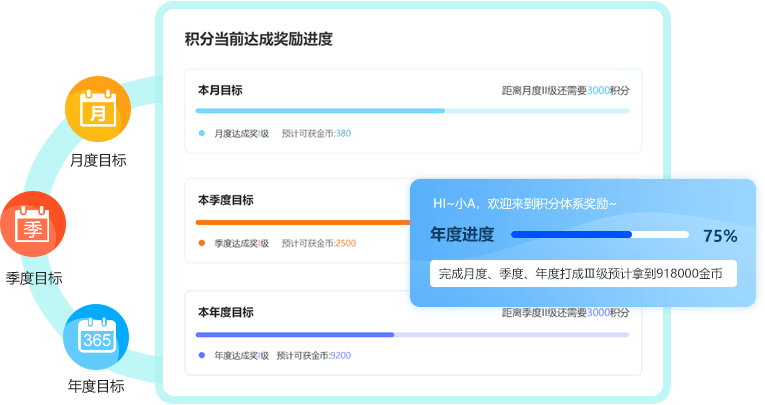This screenshot has width=765, height=405.
Task: Click the 积分当前达成奖励进度 heading
Action: (x=259, y=39)
